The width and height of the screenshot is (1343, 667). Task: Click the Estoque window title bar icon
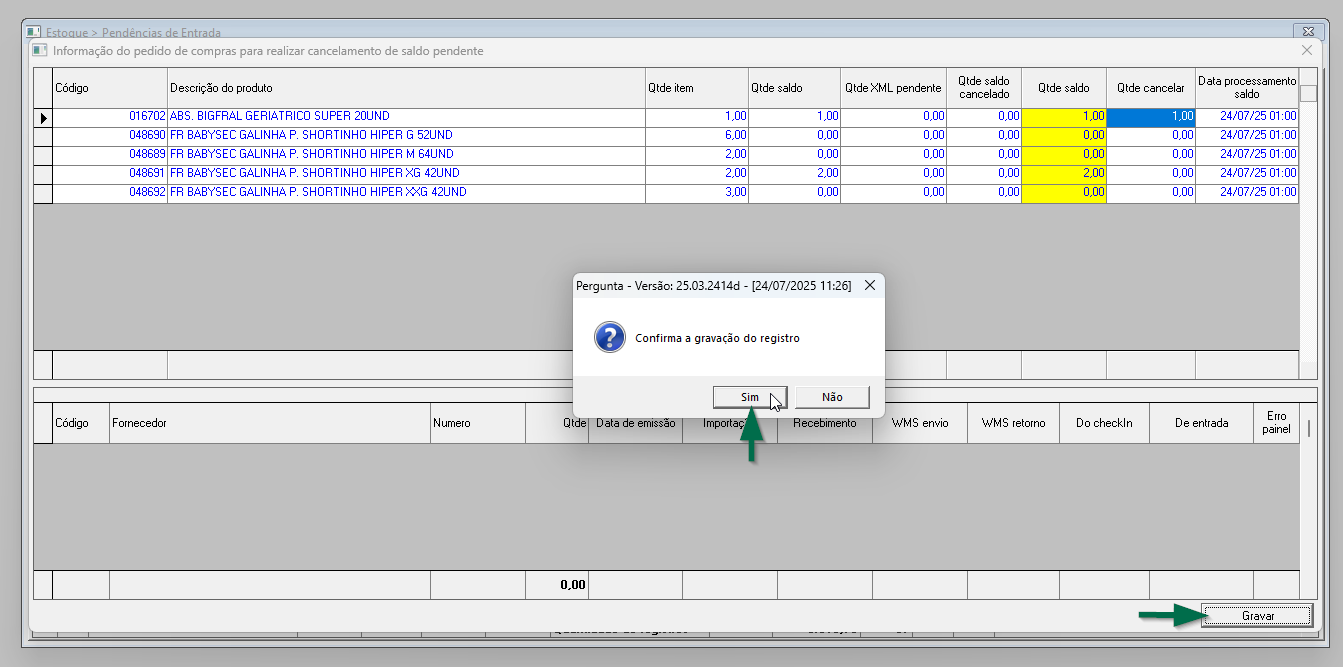33,32
